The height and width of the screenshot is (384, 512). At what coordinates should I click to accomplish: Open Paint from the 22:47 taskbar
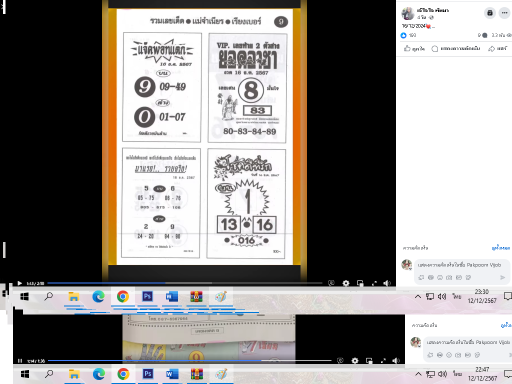coord(221,374)
